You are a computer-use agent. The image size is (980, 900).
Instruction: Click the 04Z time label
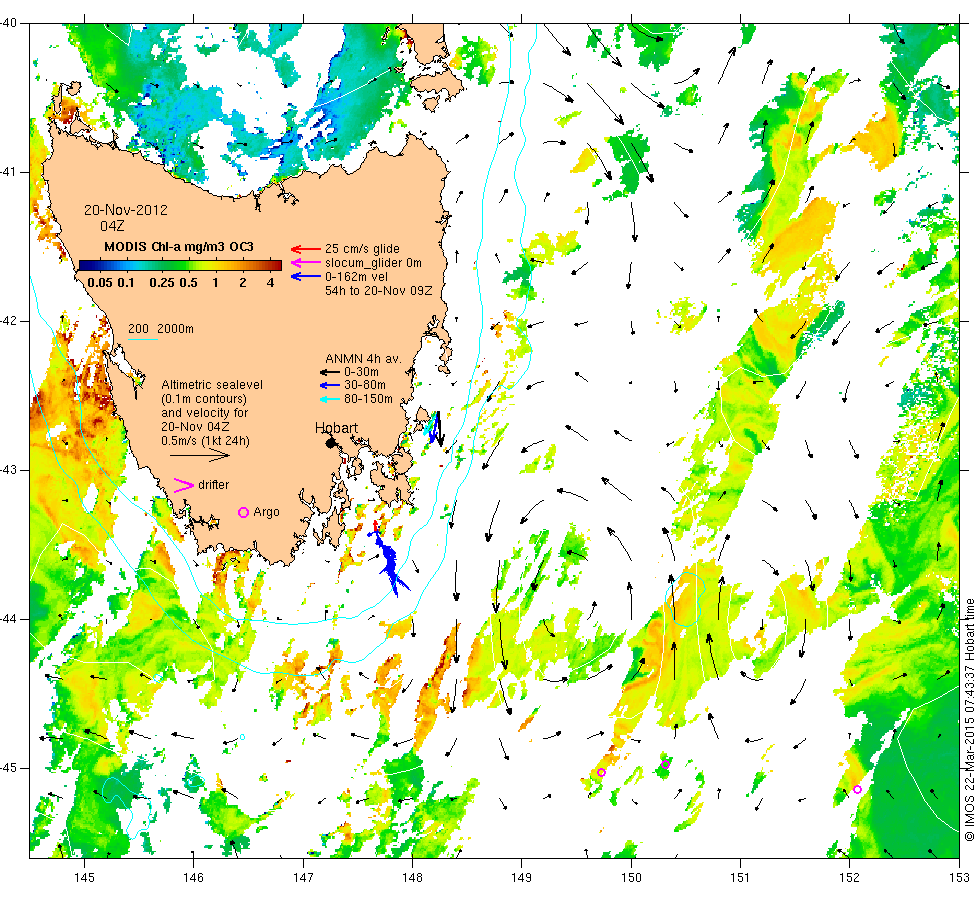(112, 226)
